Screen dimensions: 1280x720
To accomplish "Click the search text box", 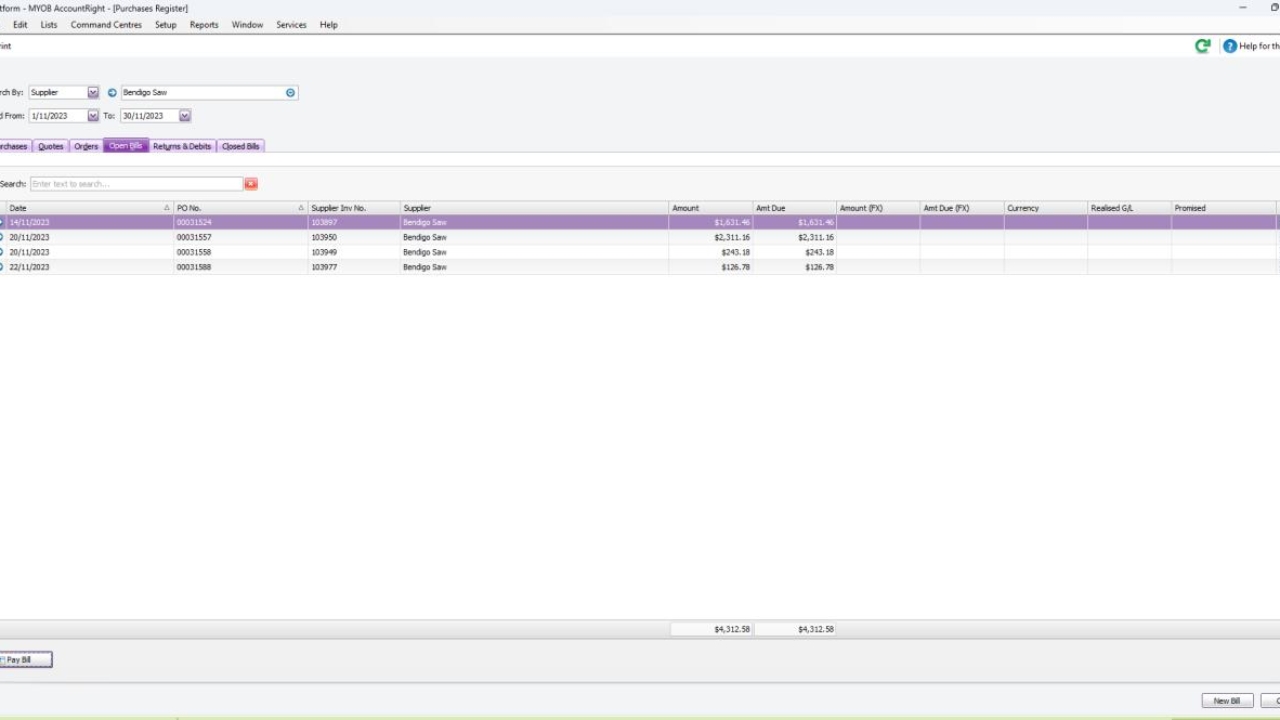I will pos(136,184).
